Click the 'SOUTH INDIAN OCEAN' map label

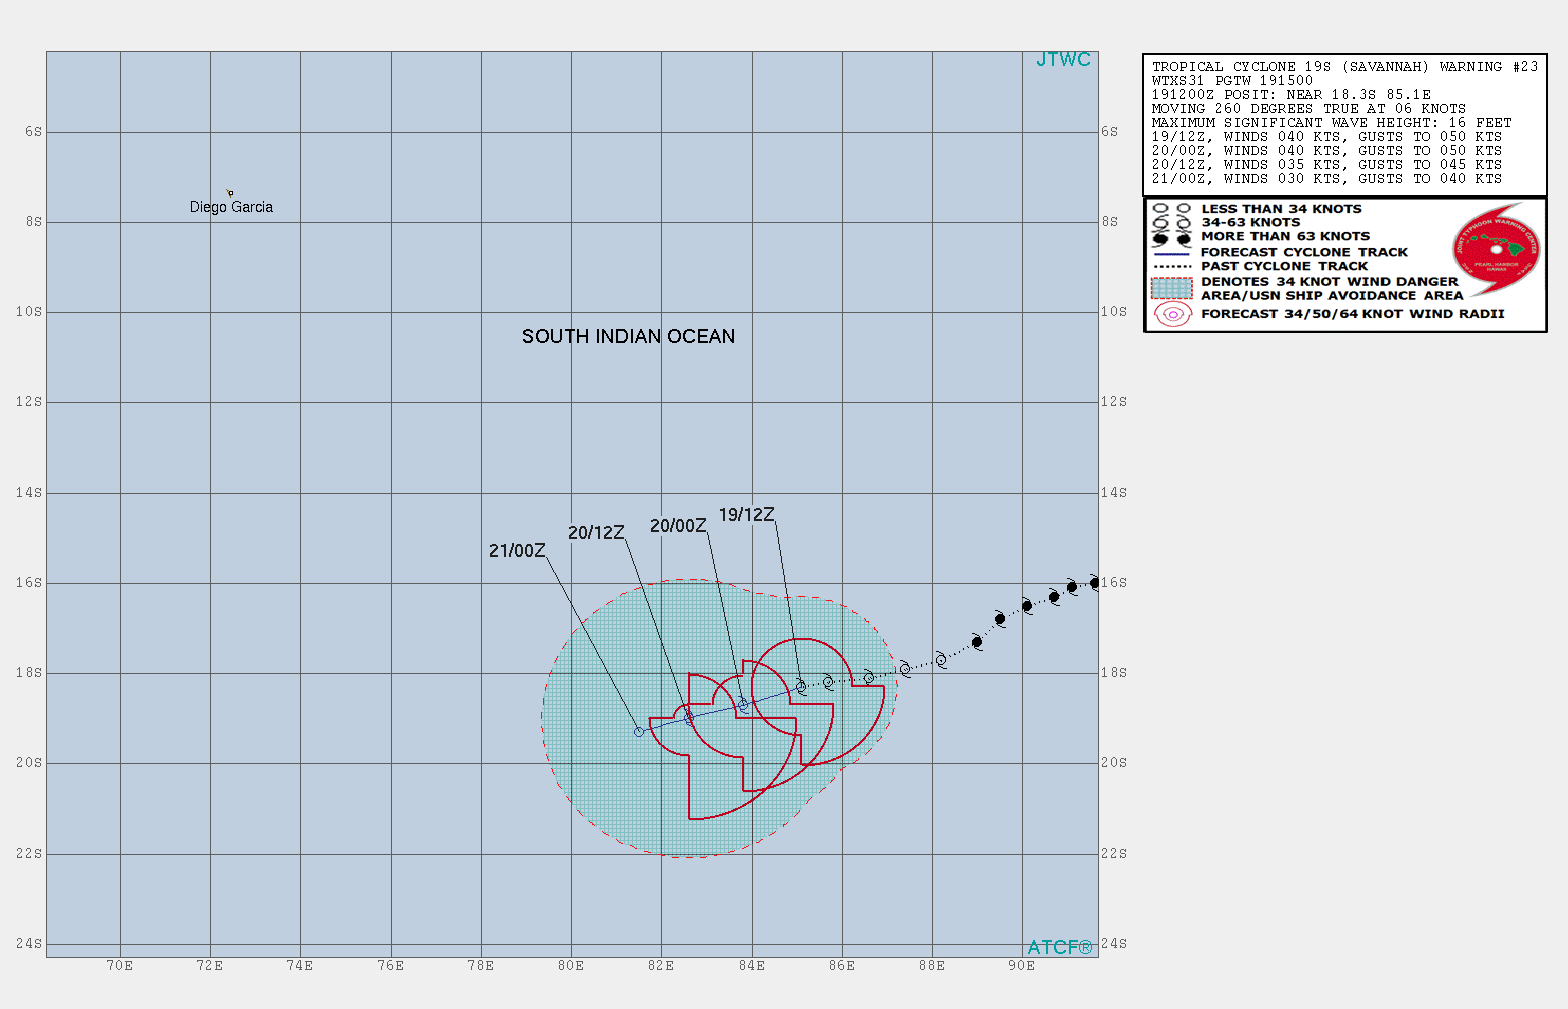(628, 337)
